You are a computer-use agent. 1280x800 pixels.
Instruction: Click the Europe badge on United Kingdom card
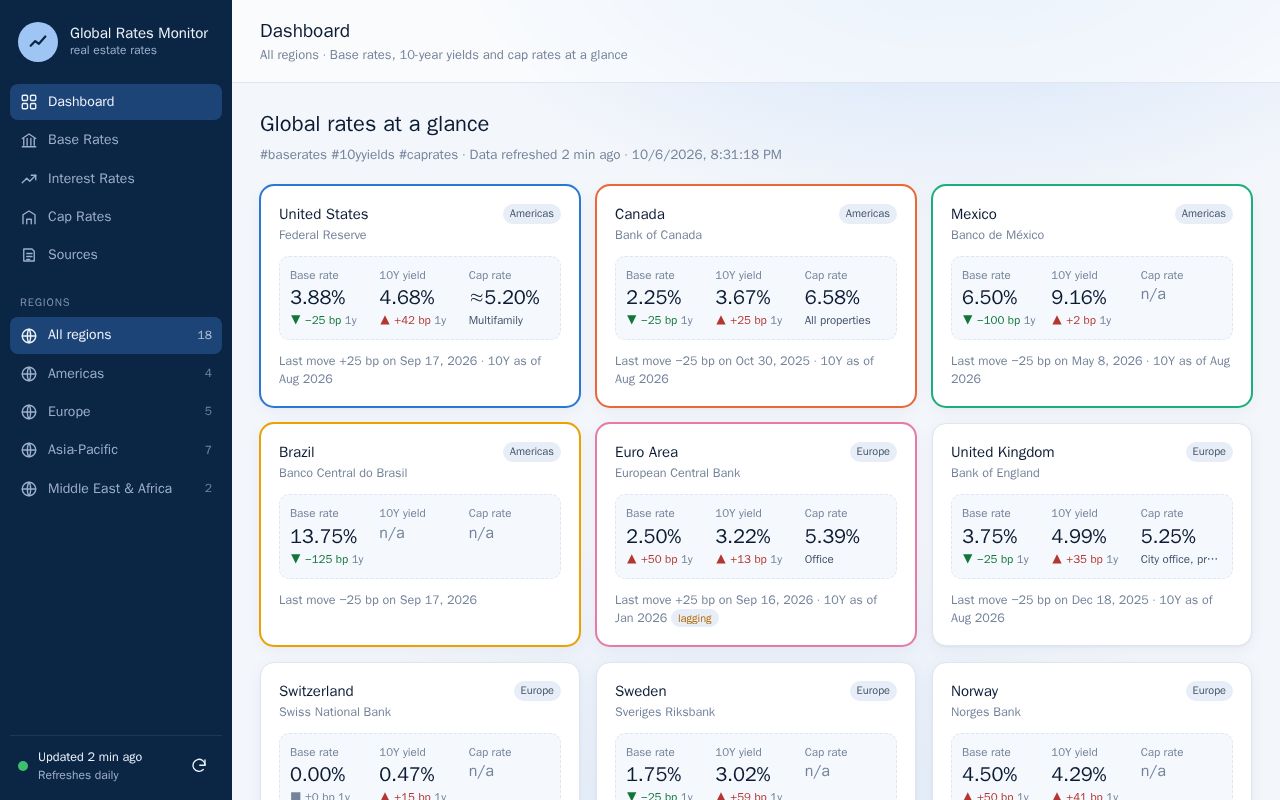click(x=1209, y=452)
